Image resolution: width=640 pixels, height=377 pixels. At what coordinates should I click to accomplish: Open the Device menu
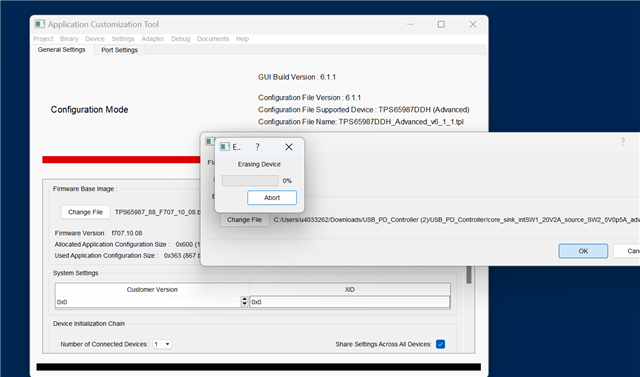click(95, 39)
